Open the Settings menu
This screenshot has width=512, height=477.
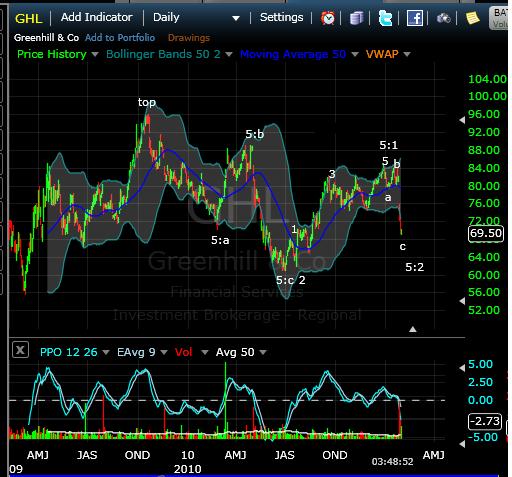click(x=282, y=17)
